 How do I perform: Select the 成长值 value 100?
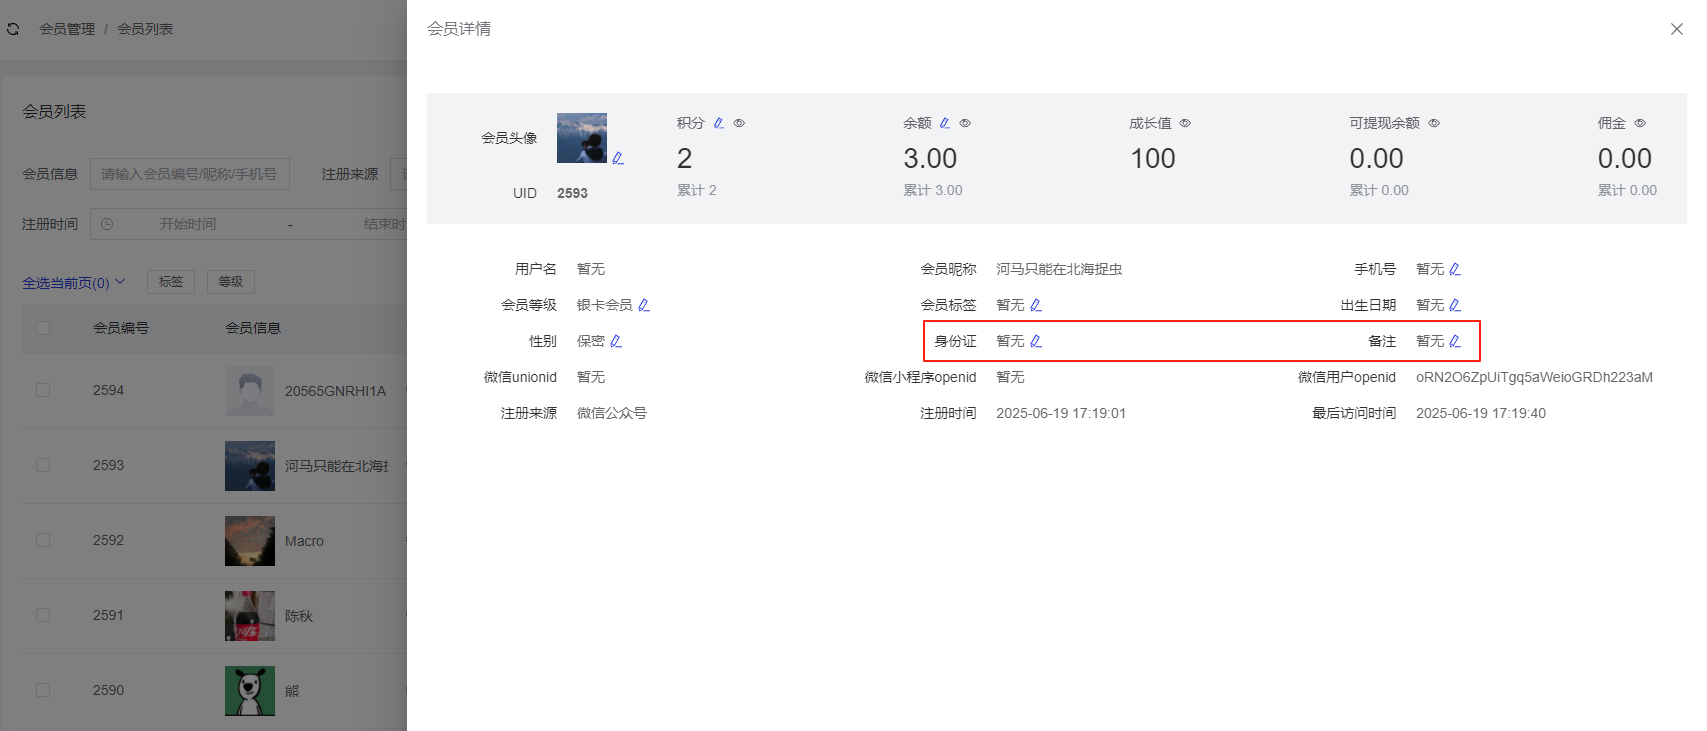point(1153,158)
